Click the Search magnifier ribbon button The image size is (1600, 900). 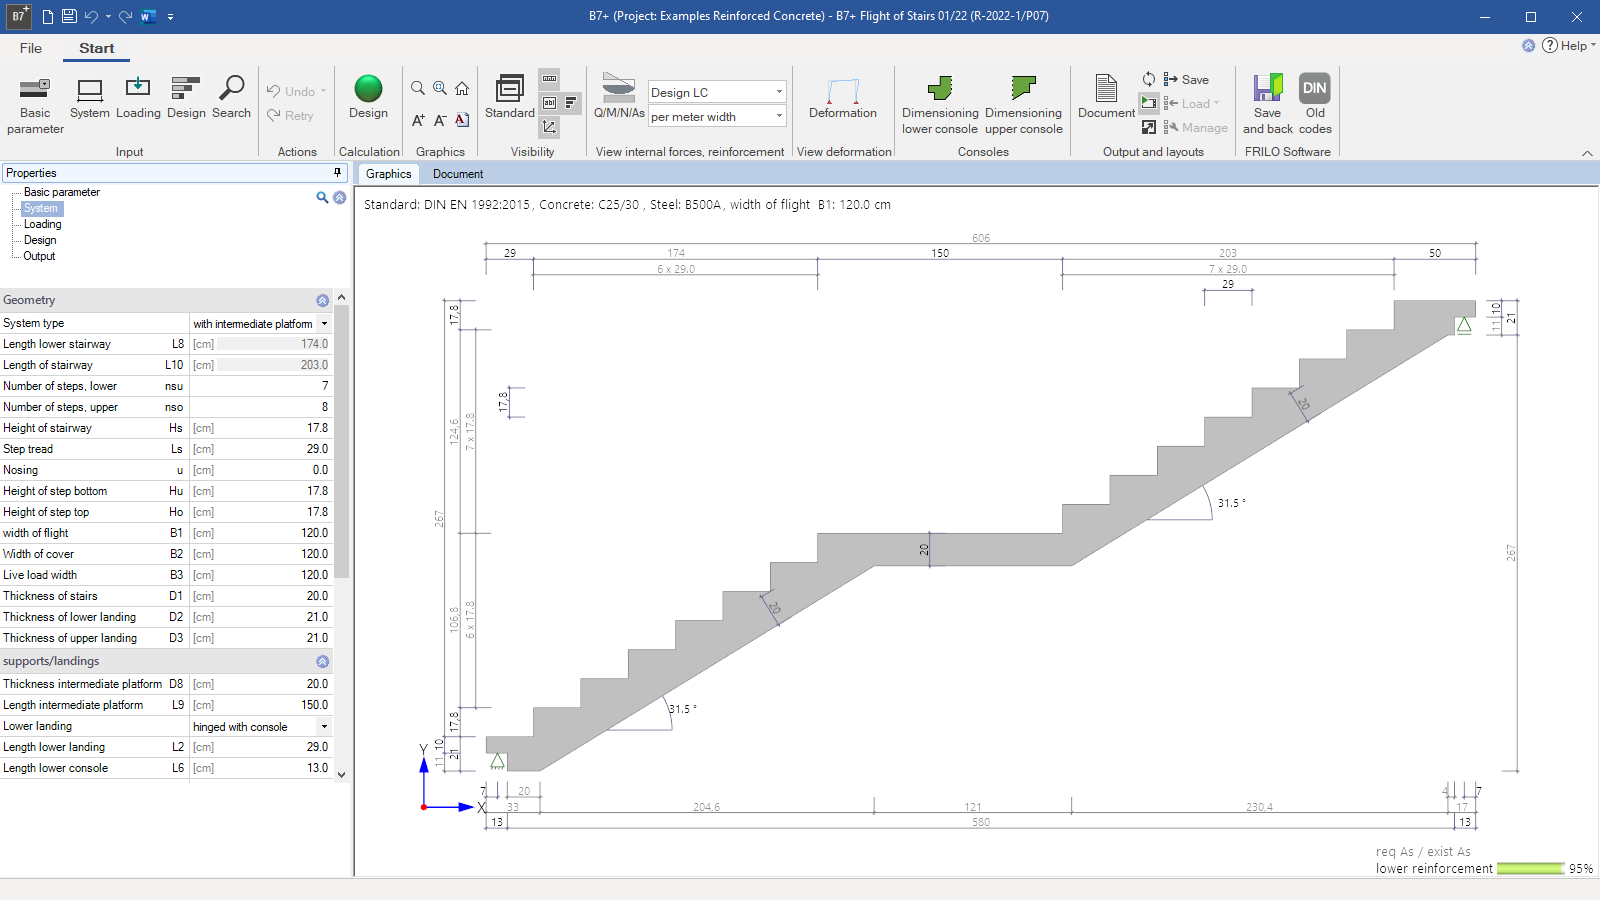pyautogui.click(x=231, y=98)
